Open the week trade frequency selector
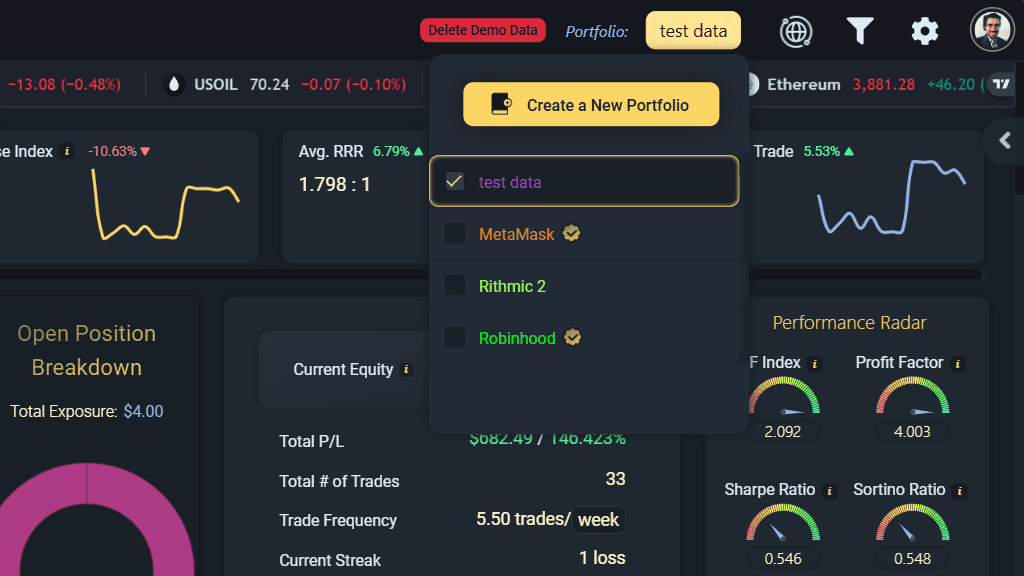1024x576 pixels. (599, 520)
